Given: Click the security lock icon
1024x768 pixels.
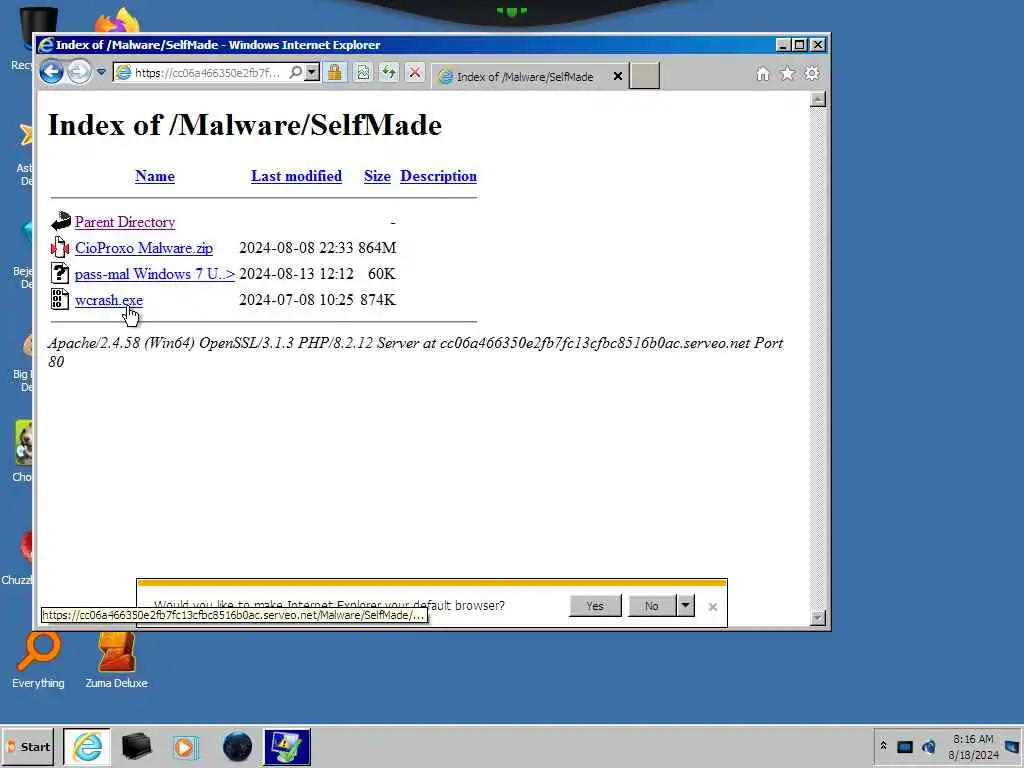Looking at the screenshot, I should click(x=335, y=72).
